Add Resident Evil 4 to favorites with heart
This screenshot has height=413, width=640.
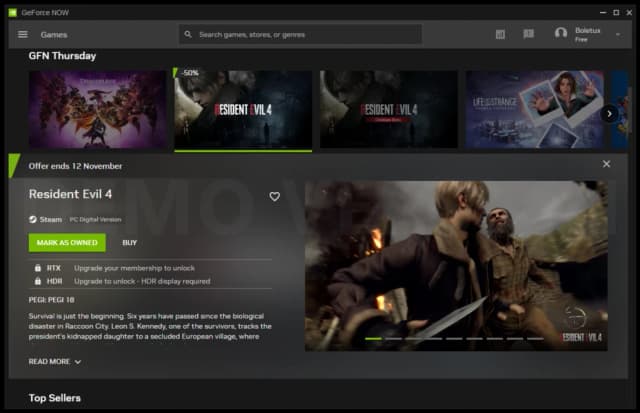coord(275,196)
